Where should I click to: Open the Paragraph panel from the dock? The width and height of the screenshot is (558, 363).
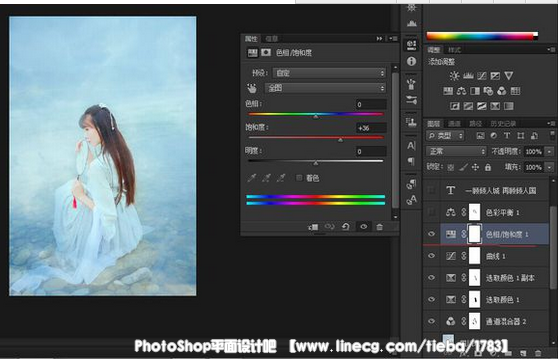[x=411, y=161]
